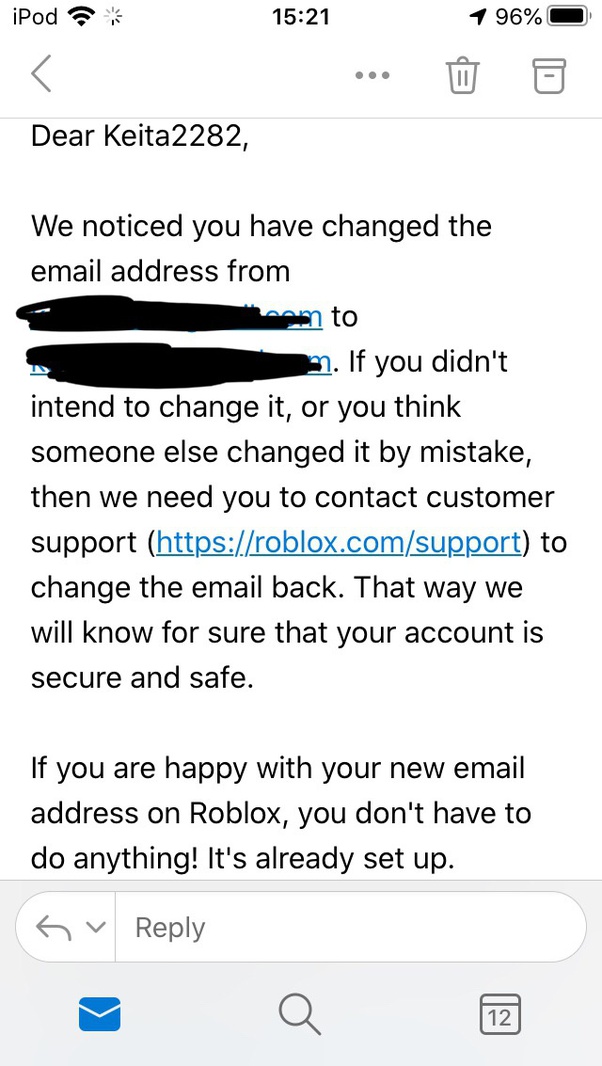Expand reply options with the small chevron
This screenshot has width=602, height=1066.
click(x=97, y=927)
